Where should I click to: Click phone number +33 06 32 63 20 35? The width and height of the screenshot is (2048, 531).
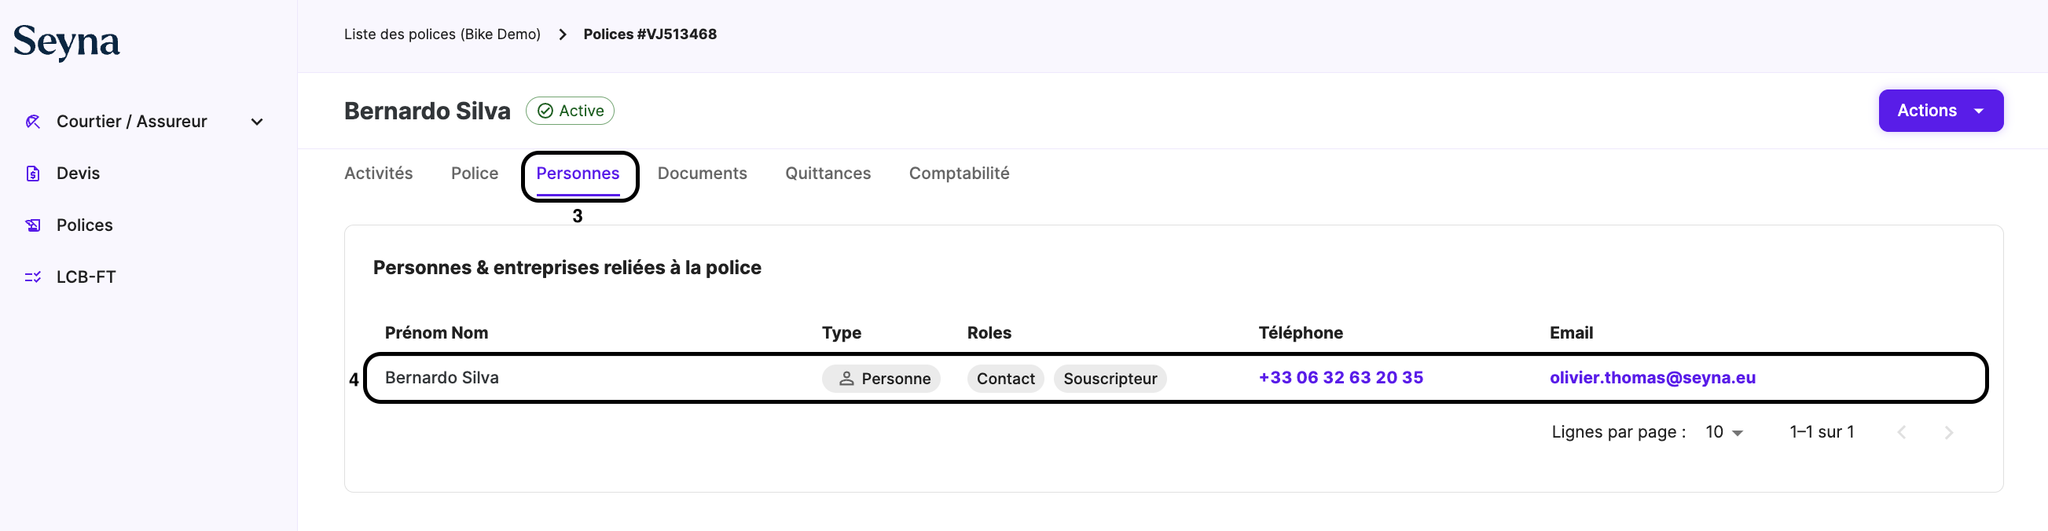point(1340,378)
